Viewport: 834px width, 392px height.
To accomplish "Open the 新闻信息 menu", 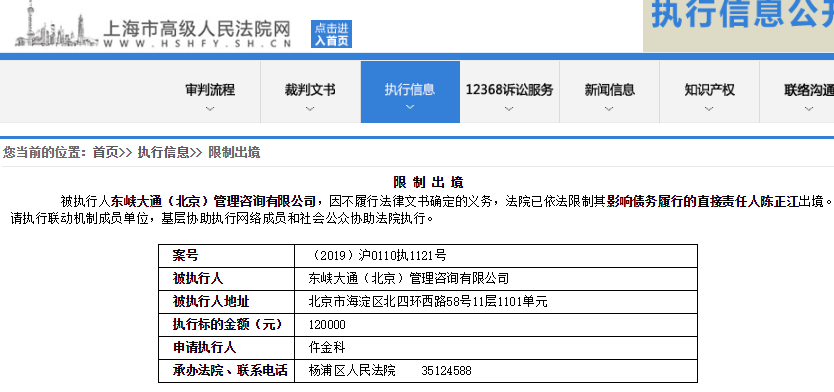I will [x=610, y=91].
